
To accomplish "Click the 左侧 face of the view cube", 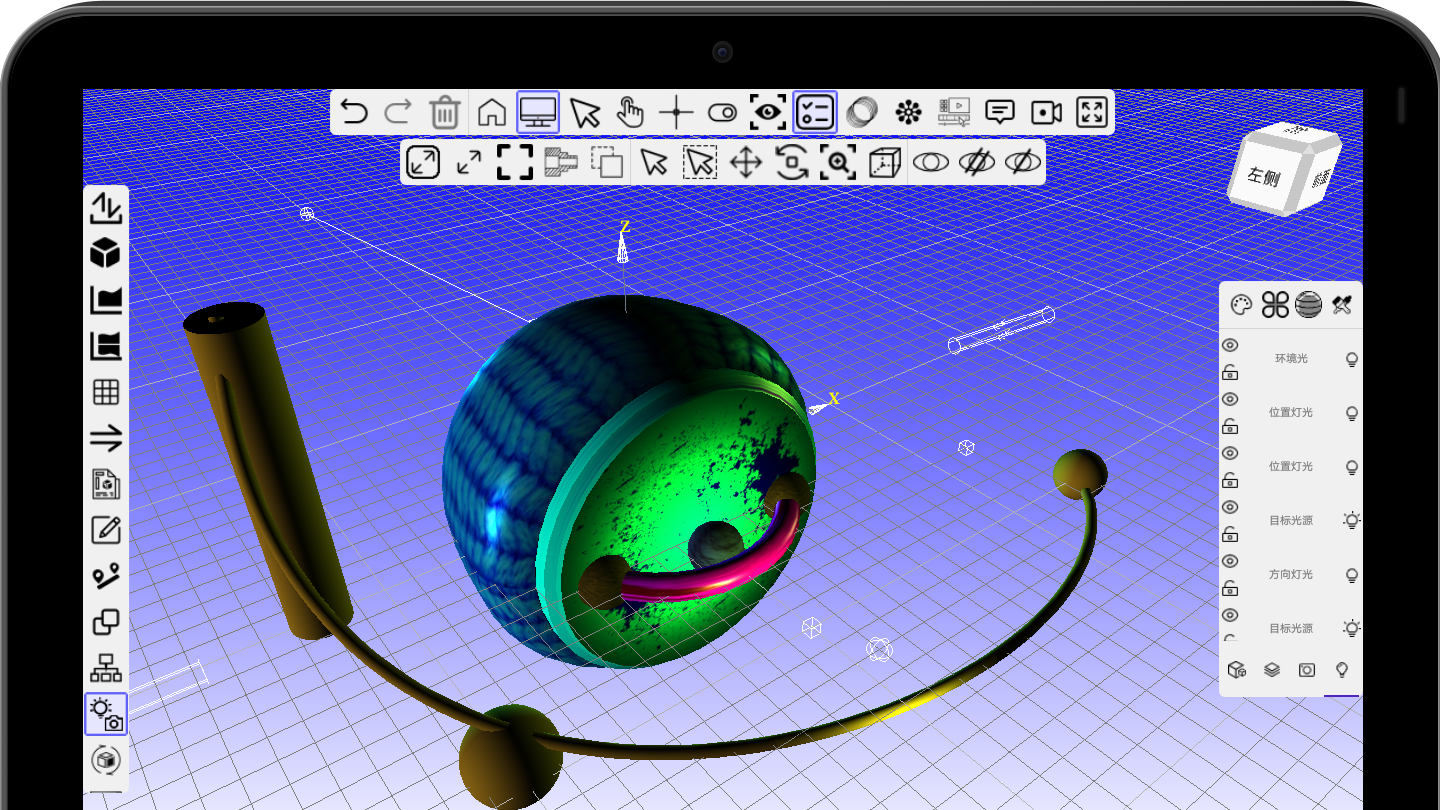I will tap(1263, 177).
